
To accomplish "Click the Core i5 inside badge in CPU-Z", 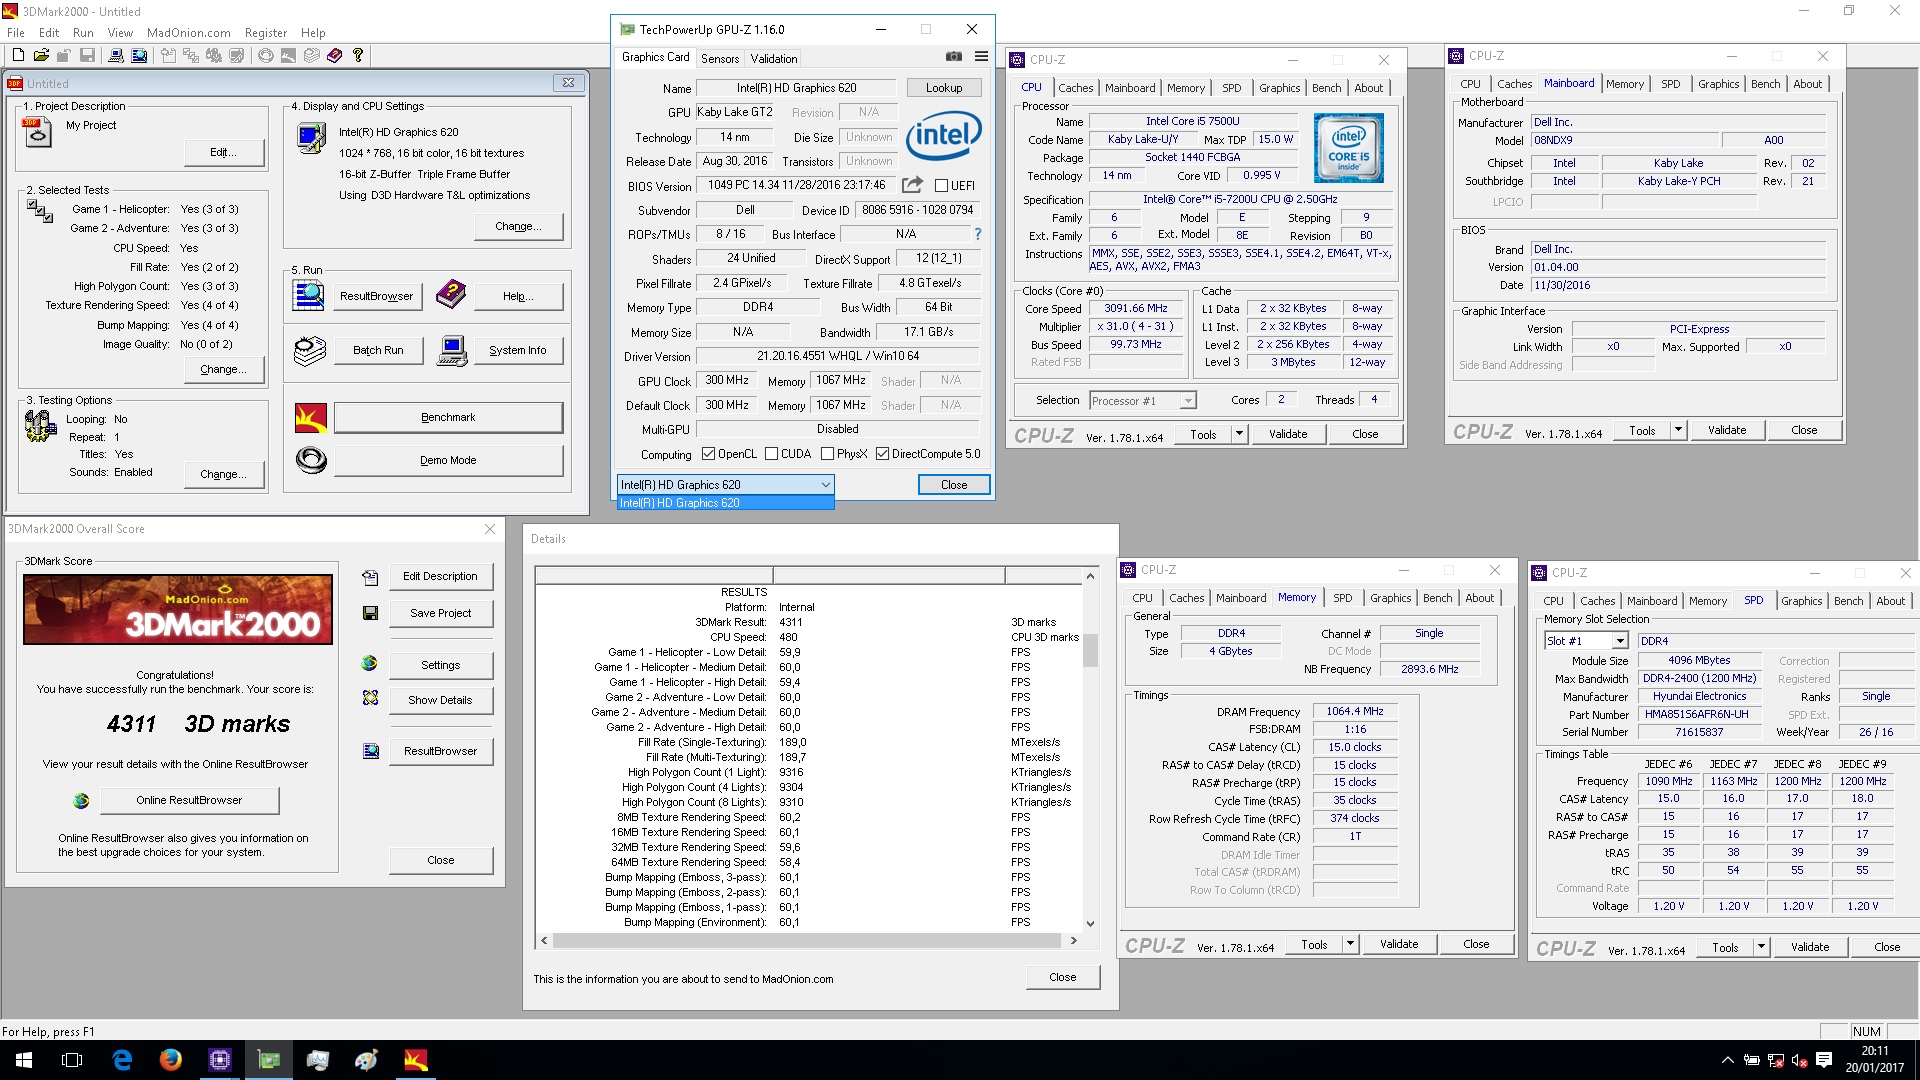I will tap(1349, 148).
